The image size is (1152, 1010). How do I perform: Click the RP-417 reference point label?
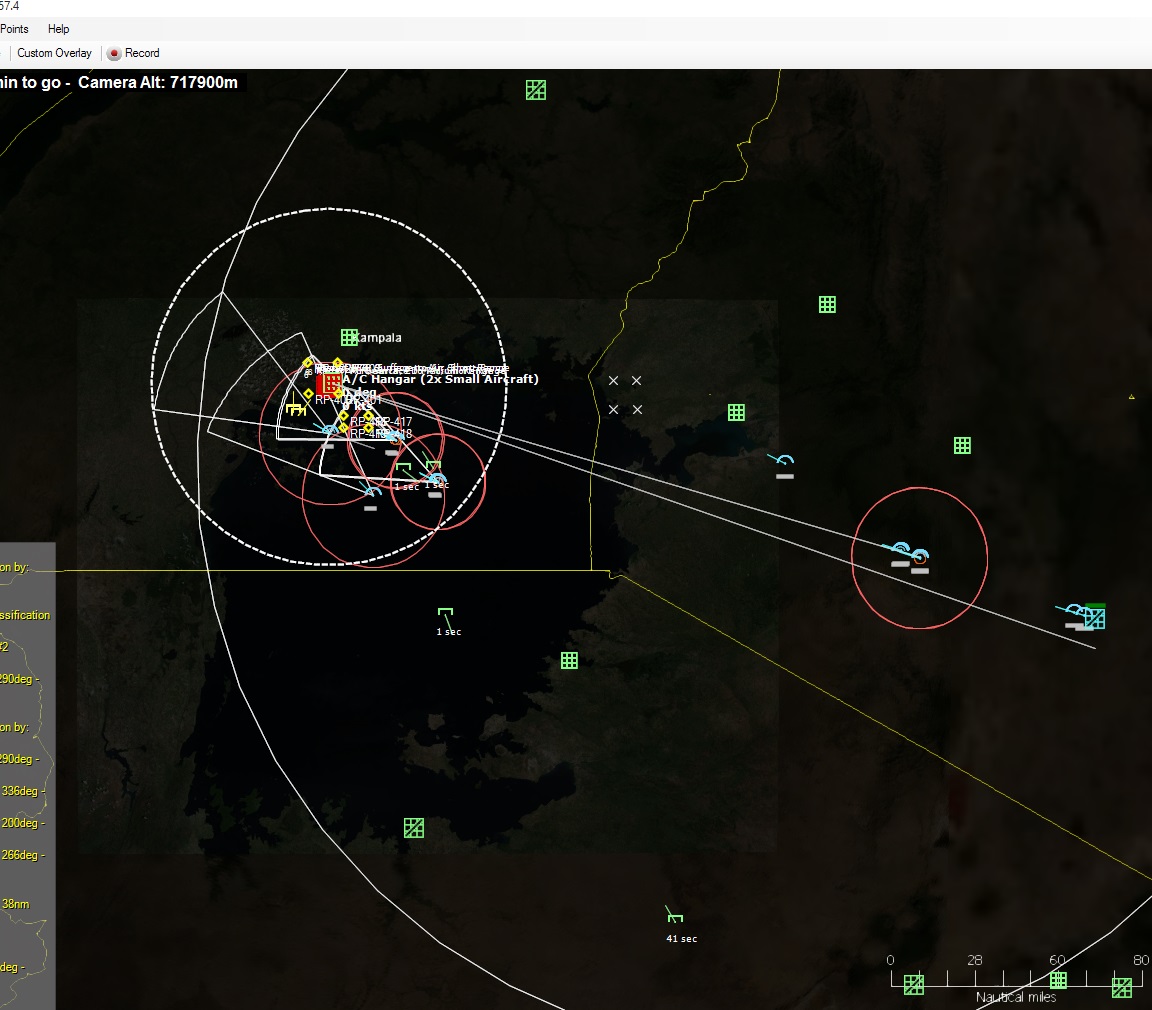point(394,422)
